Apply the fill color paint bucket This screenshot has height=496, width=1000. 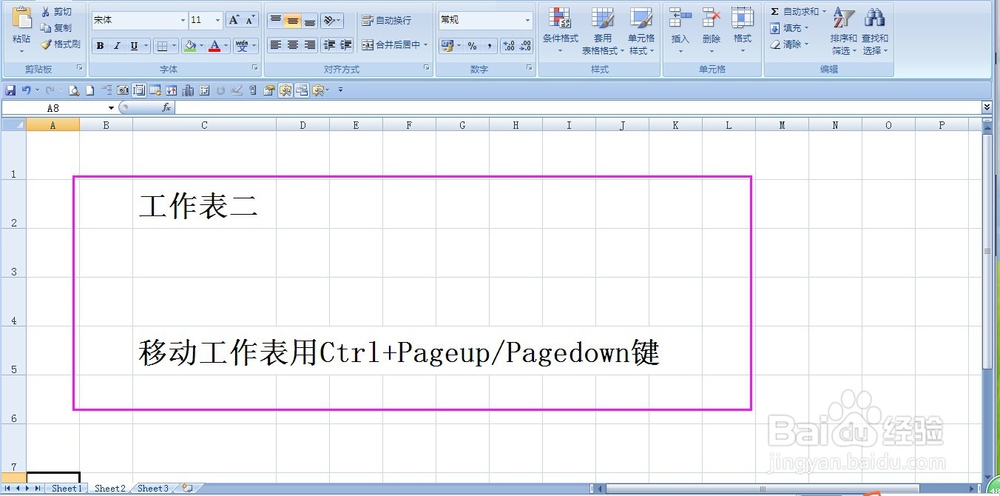(189, 45)
